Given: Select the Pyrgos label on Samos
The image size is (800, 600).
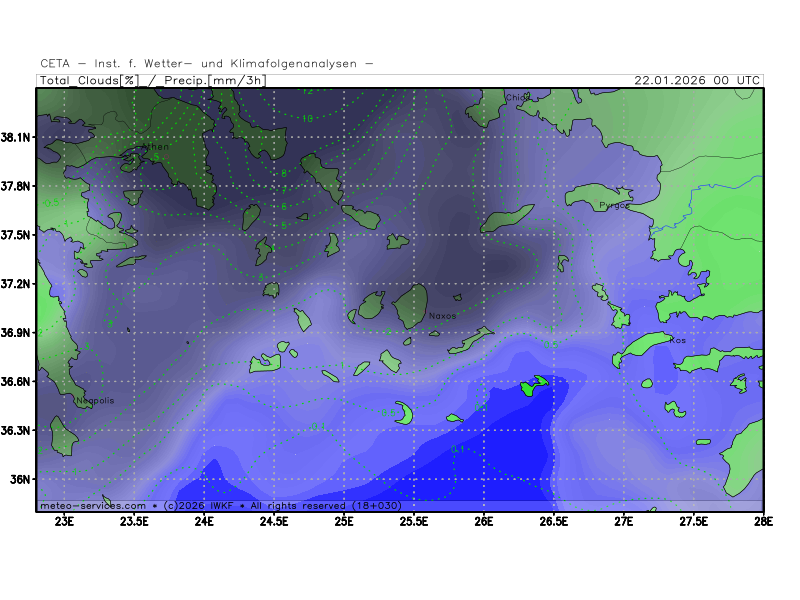Looking at the screenshot, I should (614, 206).
